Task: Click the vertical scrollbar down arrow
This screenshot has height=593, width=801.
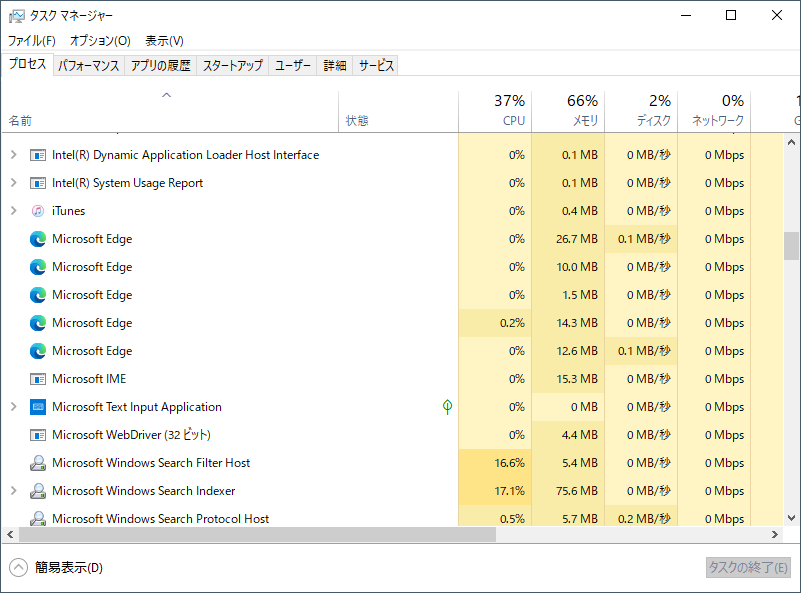Action: (791, 518)
